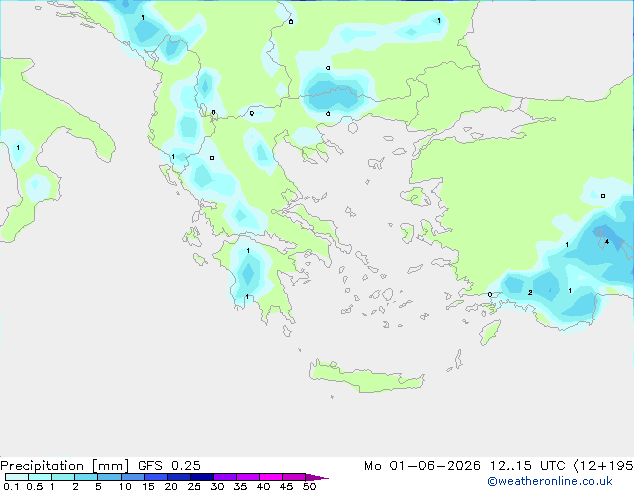Click the '0.1' legend scale label
Screen dimensions: 634x490
pos(11,486)
